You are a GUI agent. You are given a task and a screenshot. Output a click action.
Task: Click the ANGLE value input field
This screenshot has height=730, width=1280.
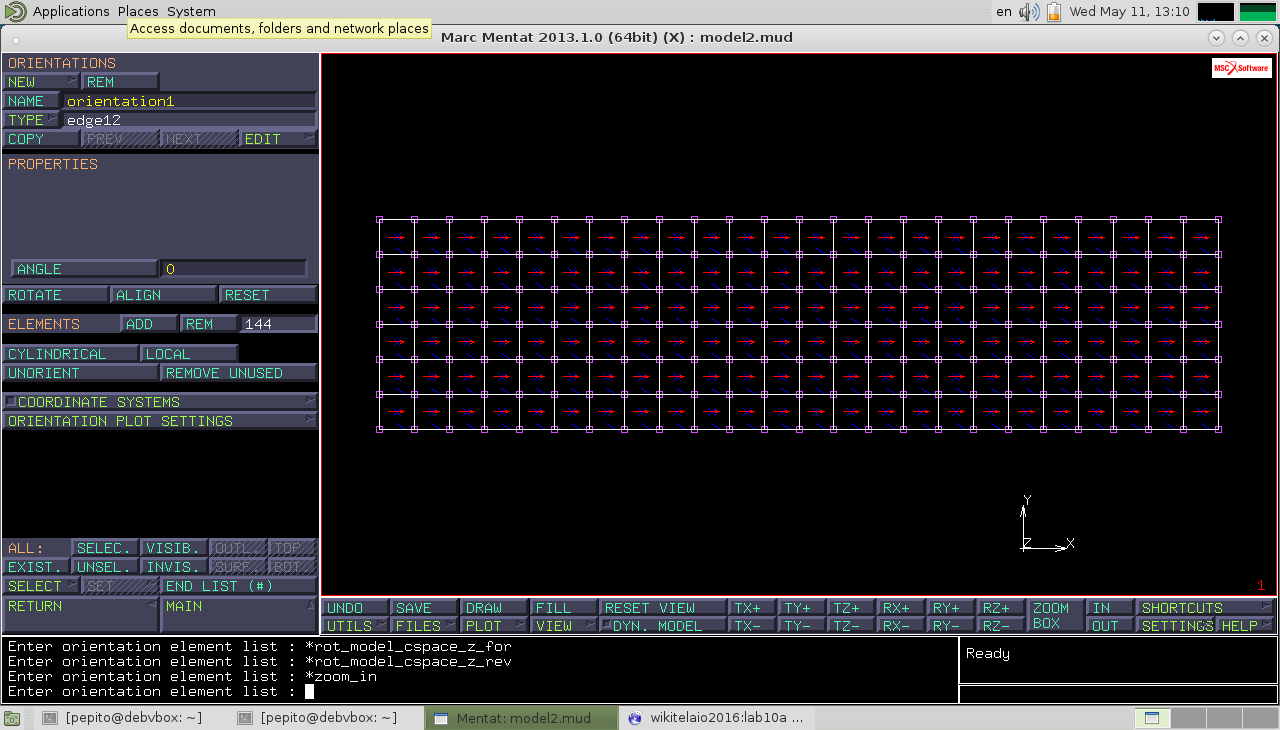[x=234, y=269]
